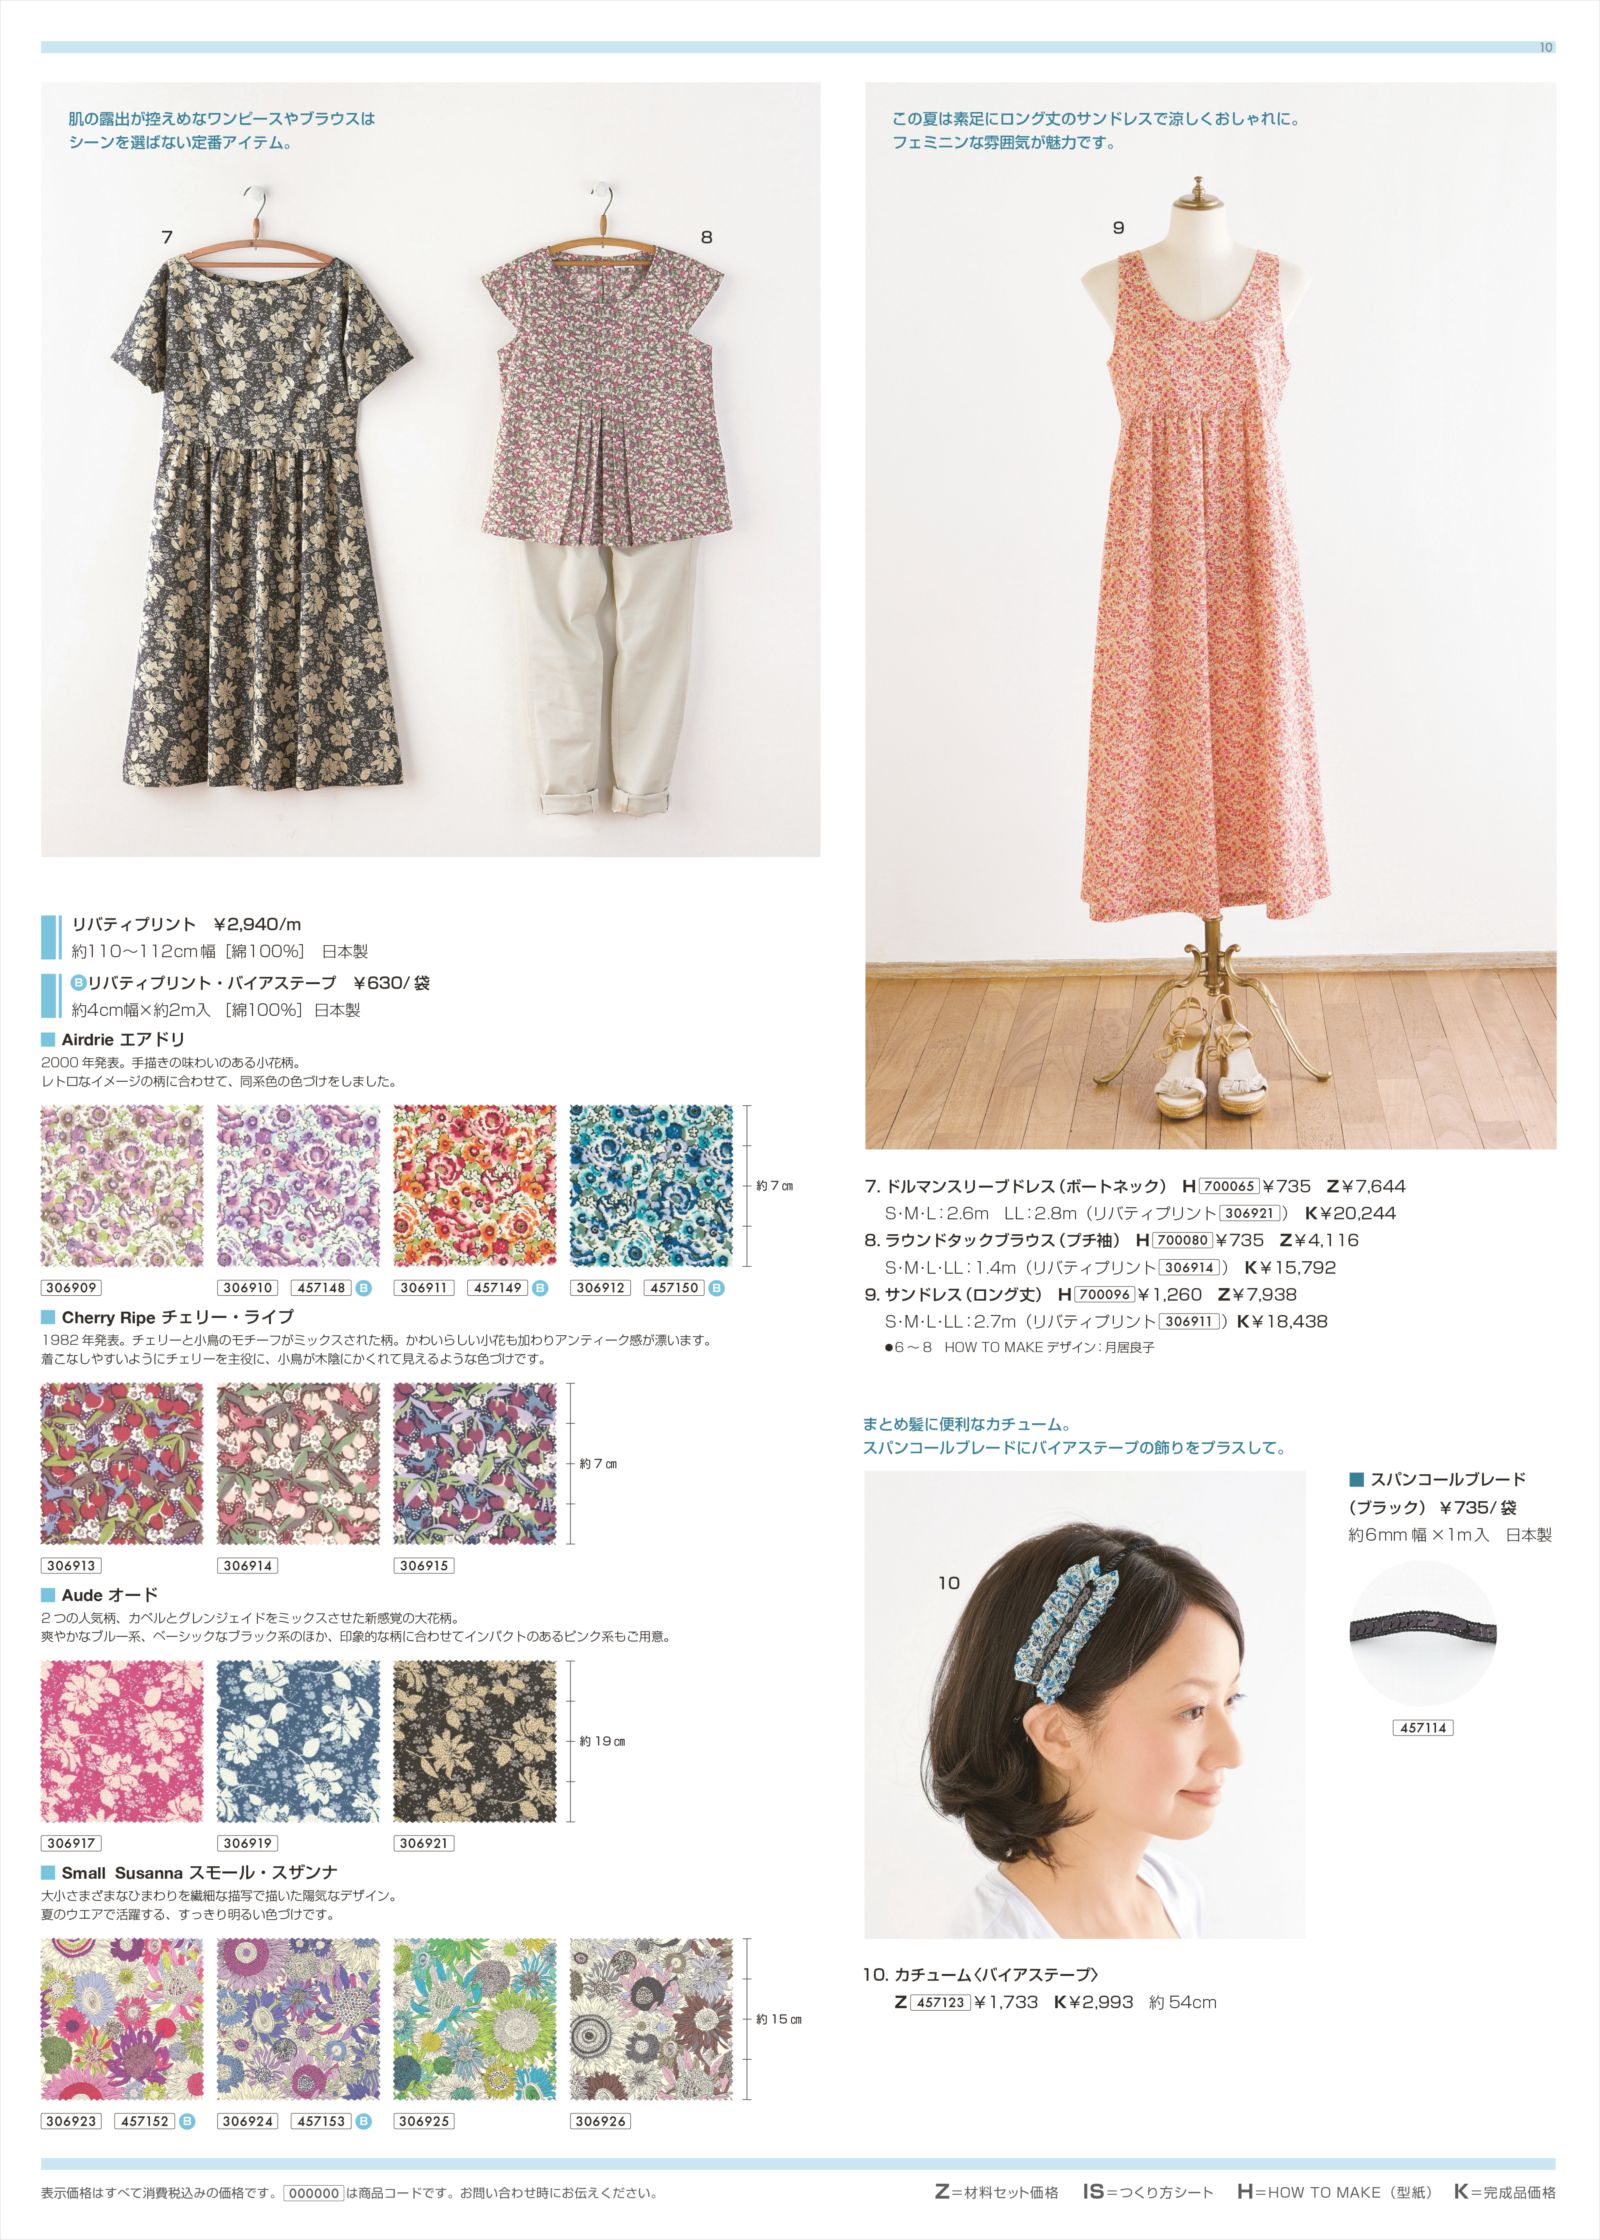Click the blue B icon beside code 457153
Screen dimensions: 1600x2240
pos(364,2120)
